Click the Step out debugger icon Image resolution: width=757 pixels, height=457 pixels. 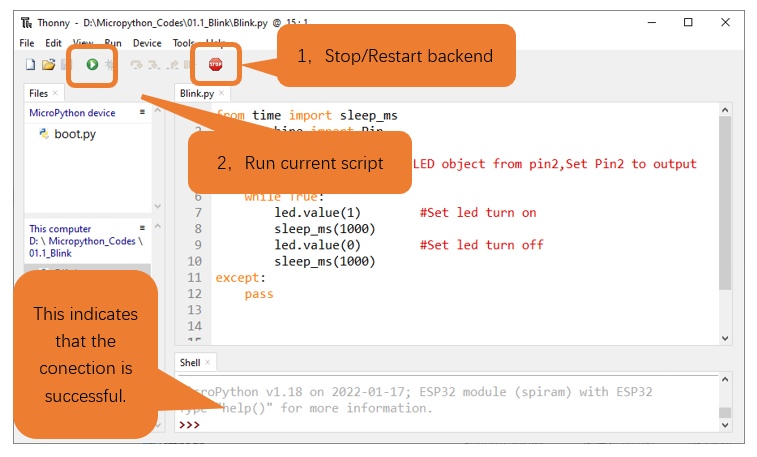coord(172,65)
